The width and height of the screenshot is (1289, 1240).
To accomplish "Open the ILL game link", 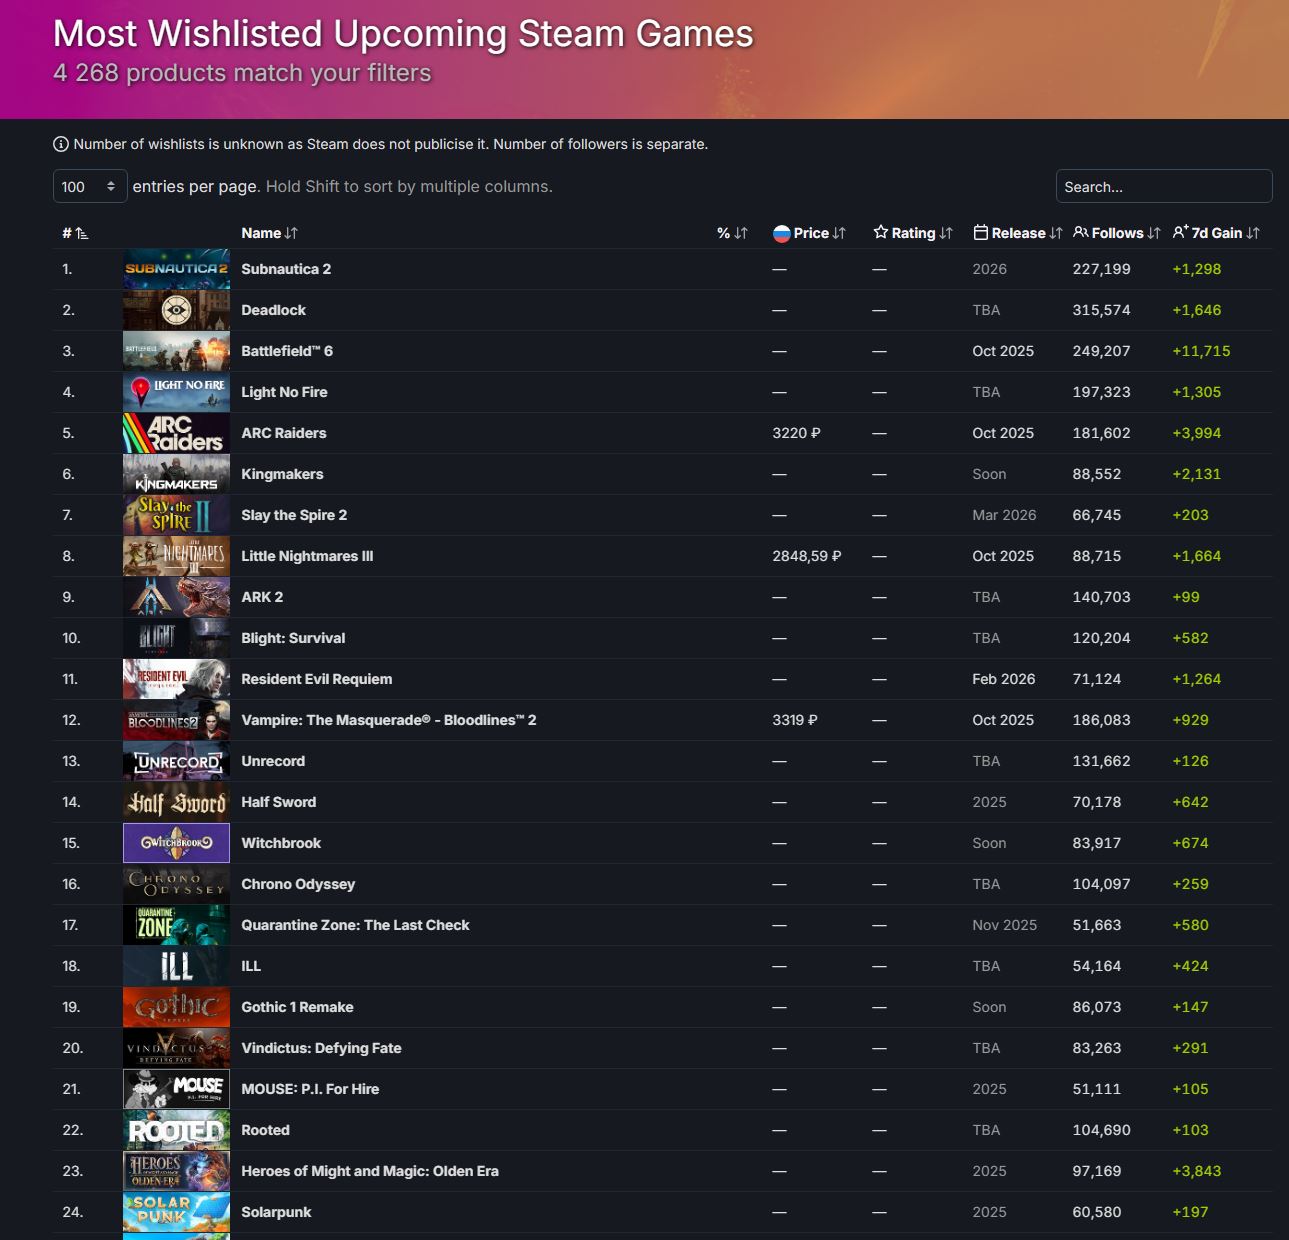I will click(x=251, y=966).
